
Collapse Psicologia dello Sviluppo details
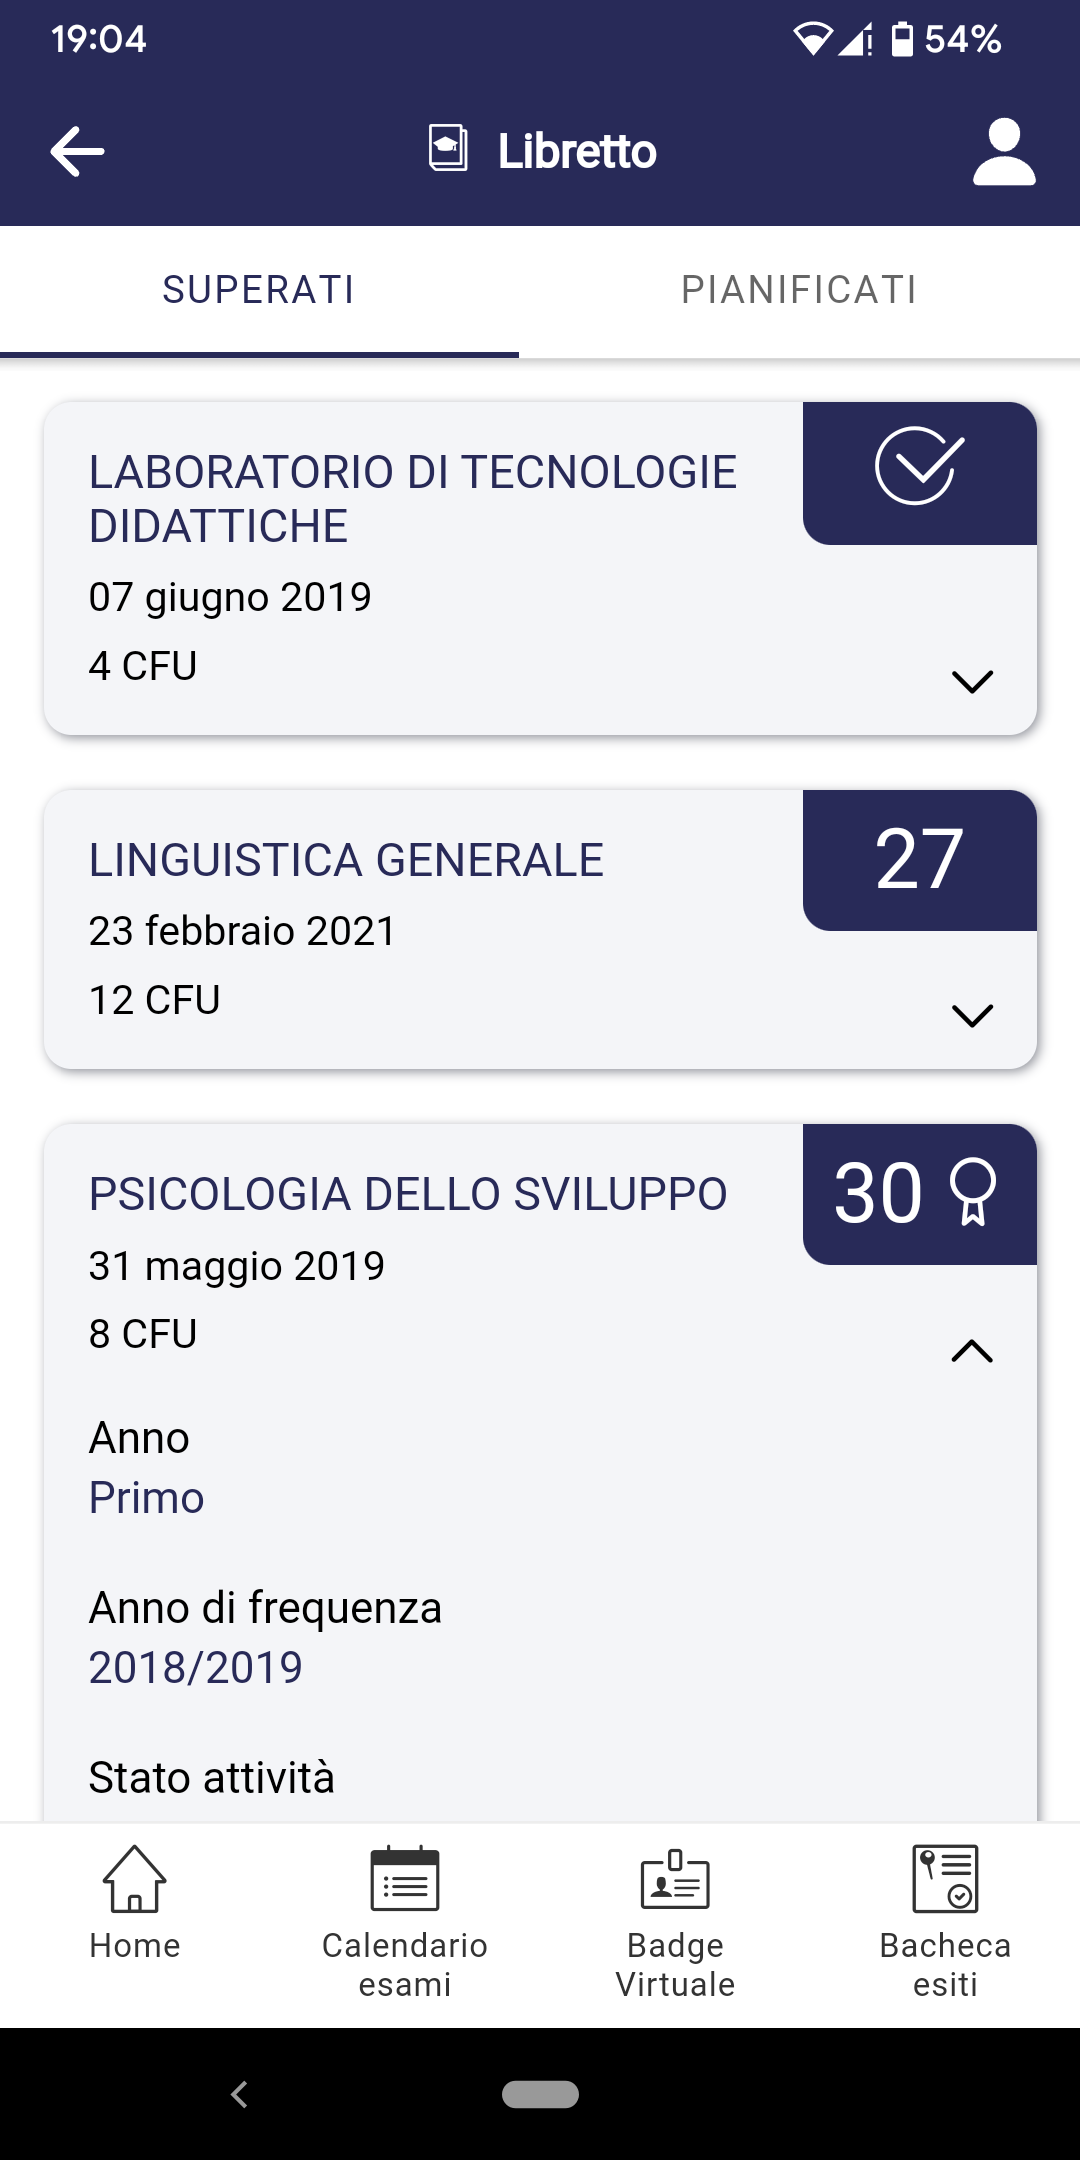[972, 1351]
